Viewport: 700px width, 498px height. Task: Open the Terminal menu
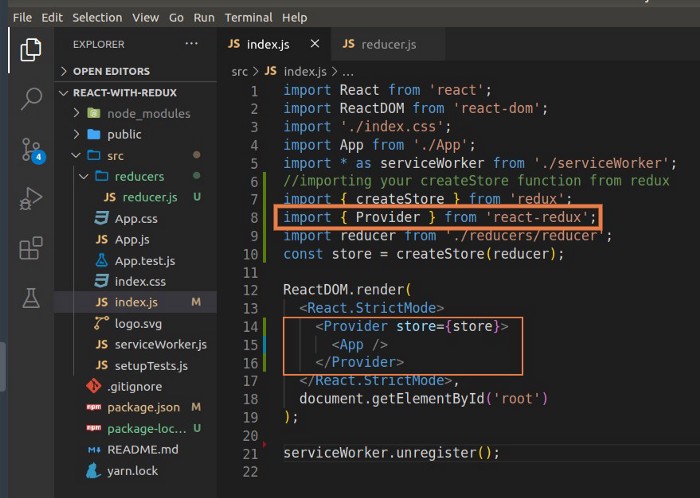[x=247, y=18]
